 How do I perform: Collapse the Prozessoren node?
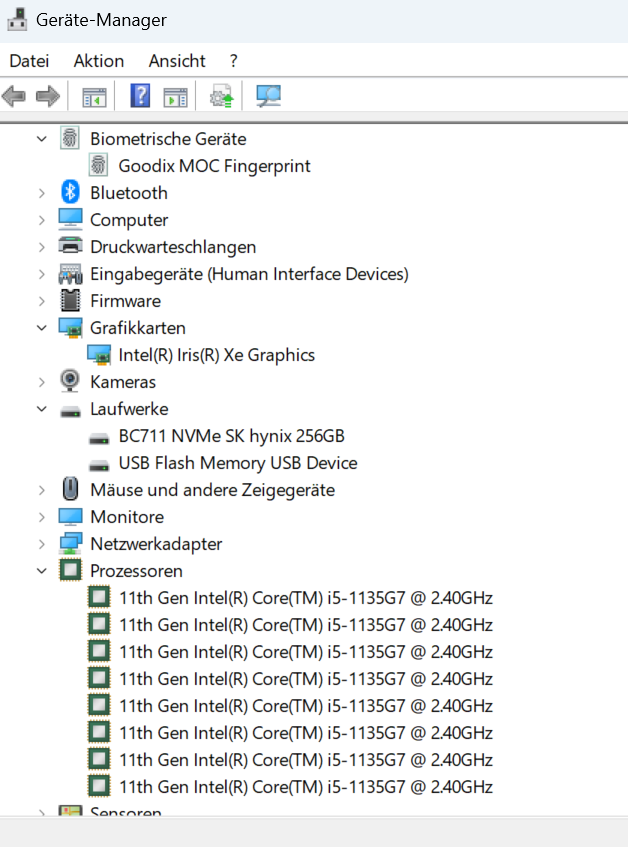42,571
